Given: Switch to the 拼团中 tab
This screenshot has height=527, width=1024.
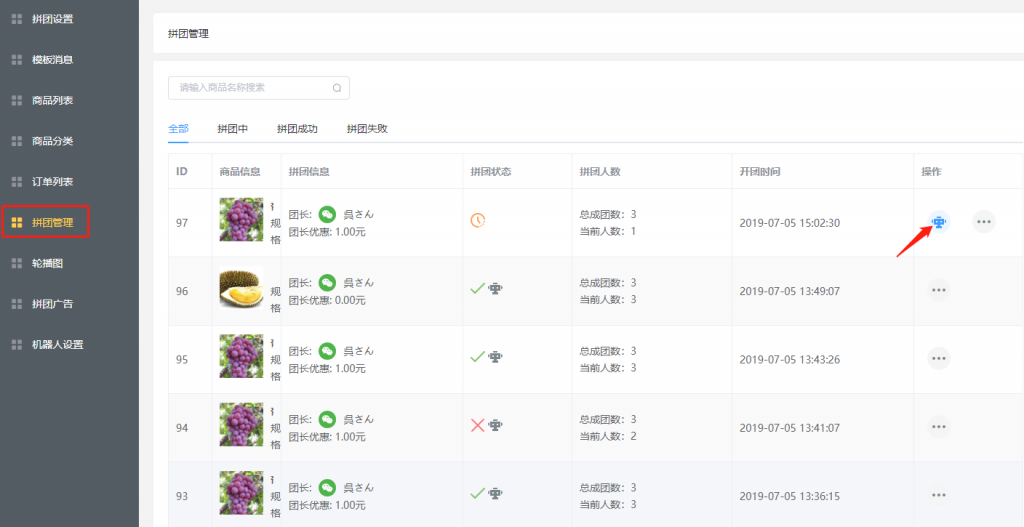Looking at the screenshot, I should pyautogui.click(x=232, y=129).
